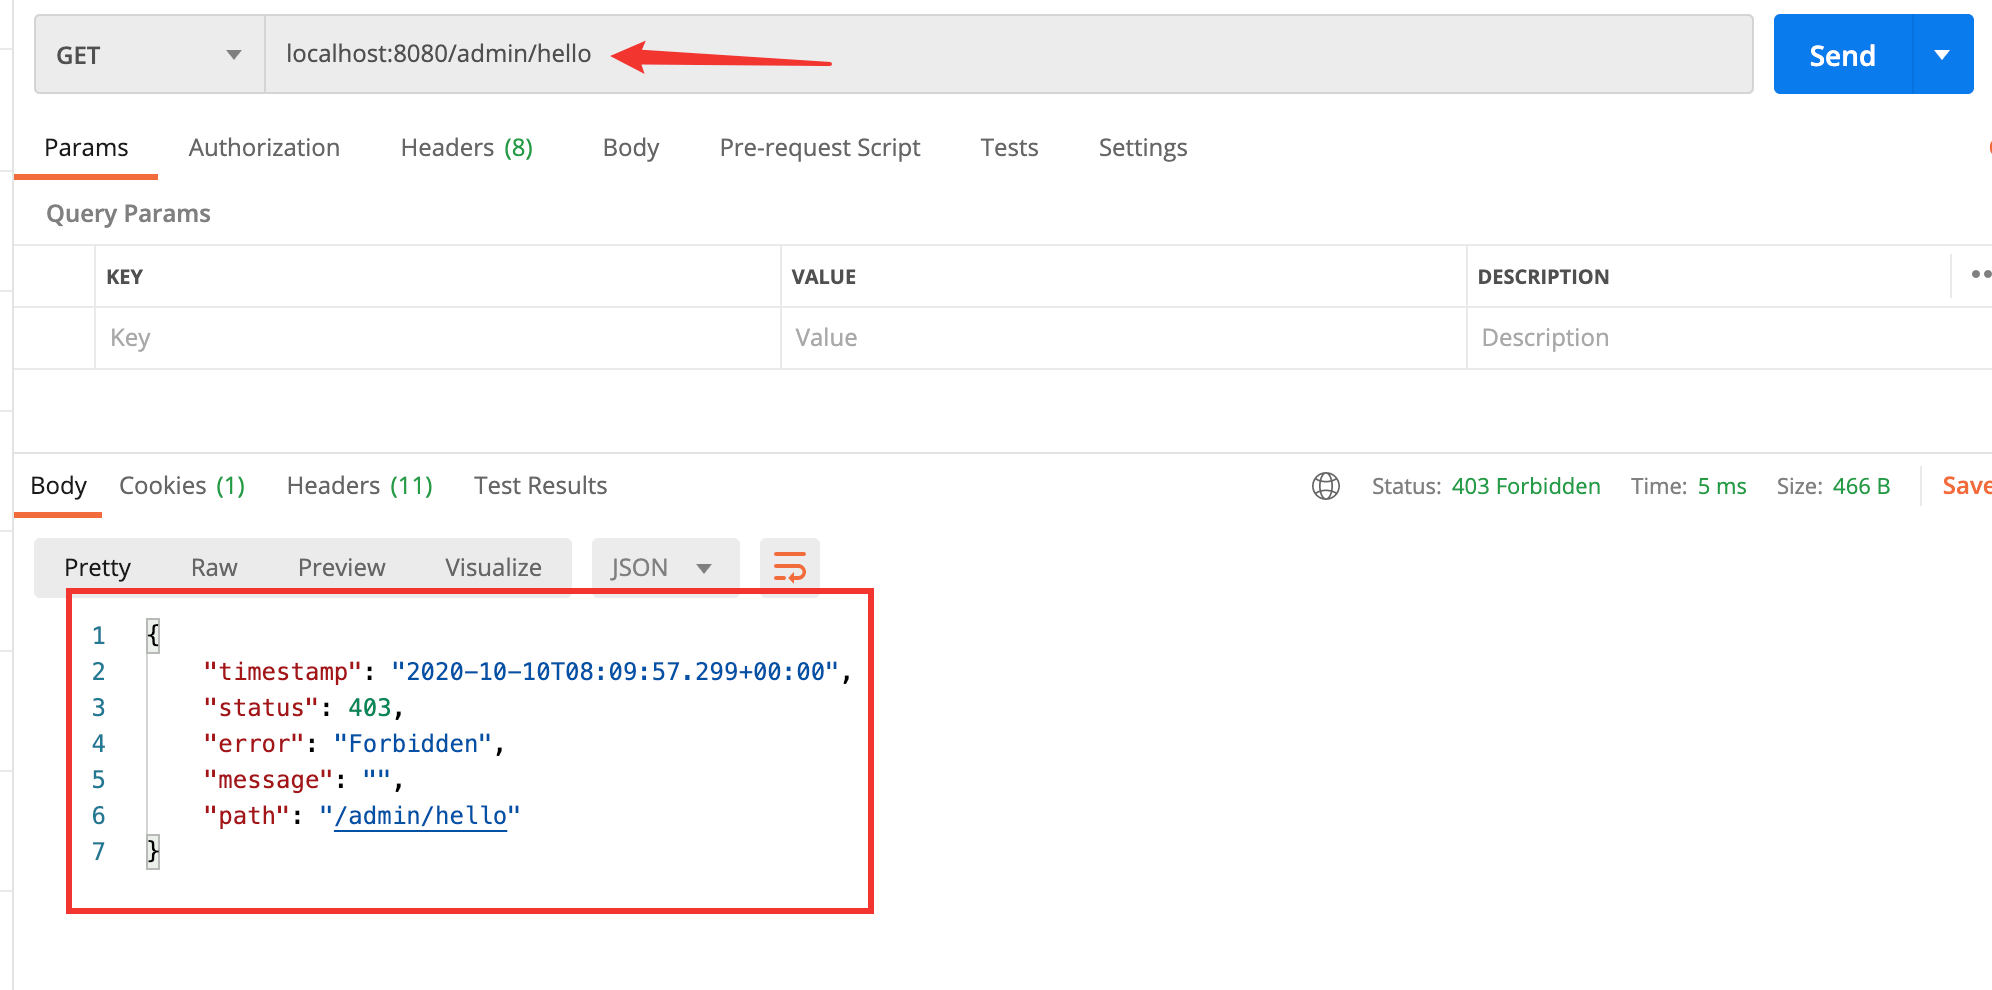This screenshot has height=990, width=1992.
Task: Click the Query Params heading
Action: pos(128,214)
